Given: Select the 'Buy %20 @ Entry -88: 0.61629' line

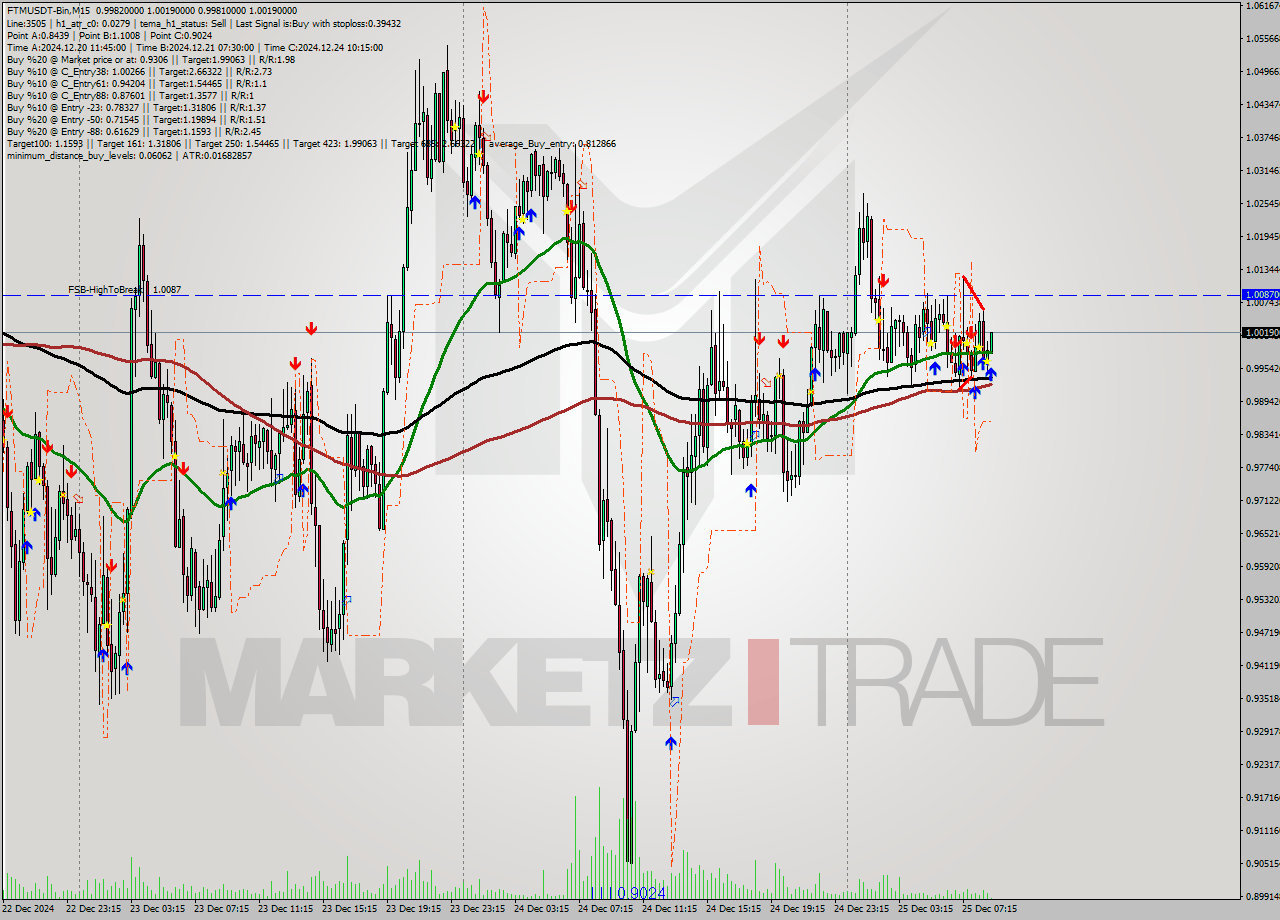Looking at the screenshot, I should coord(134,131).
